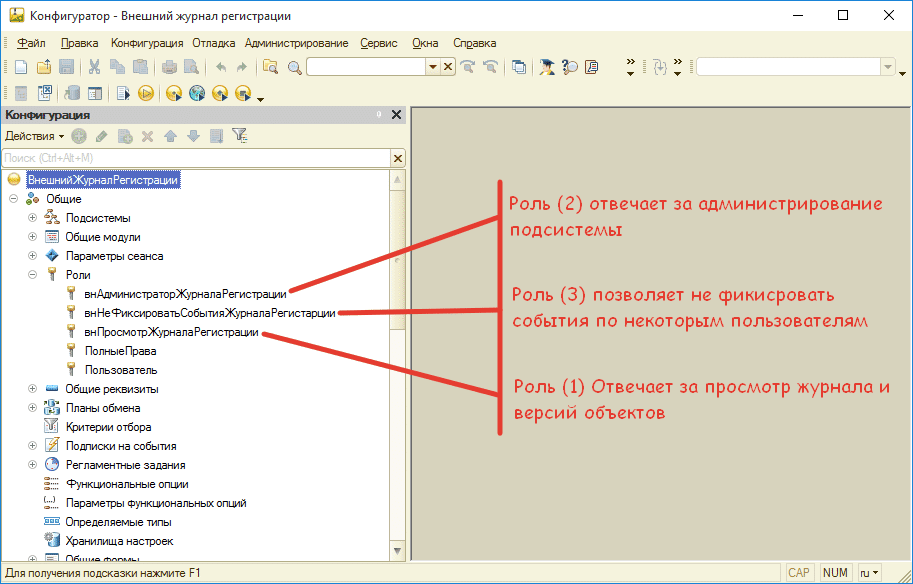The width and height of the screenshot is (913, 584).
Task: Click the update database configuration icon
Action: [x=70, y=93]
